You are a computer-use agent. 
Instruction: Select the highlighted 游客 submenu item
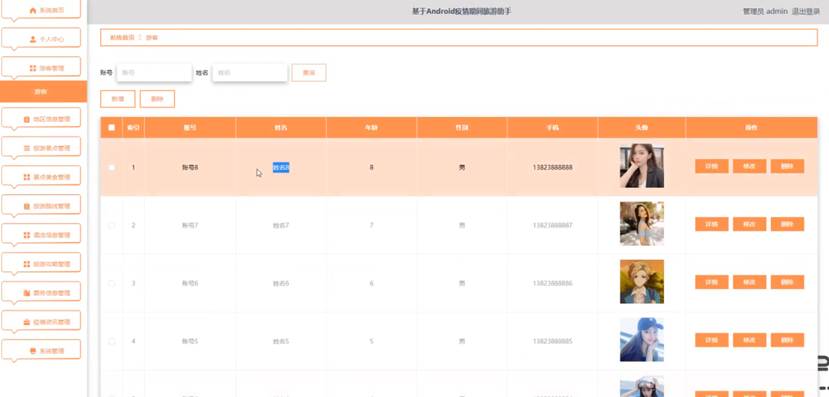coord(43,91)
